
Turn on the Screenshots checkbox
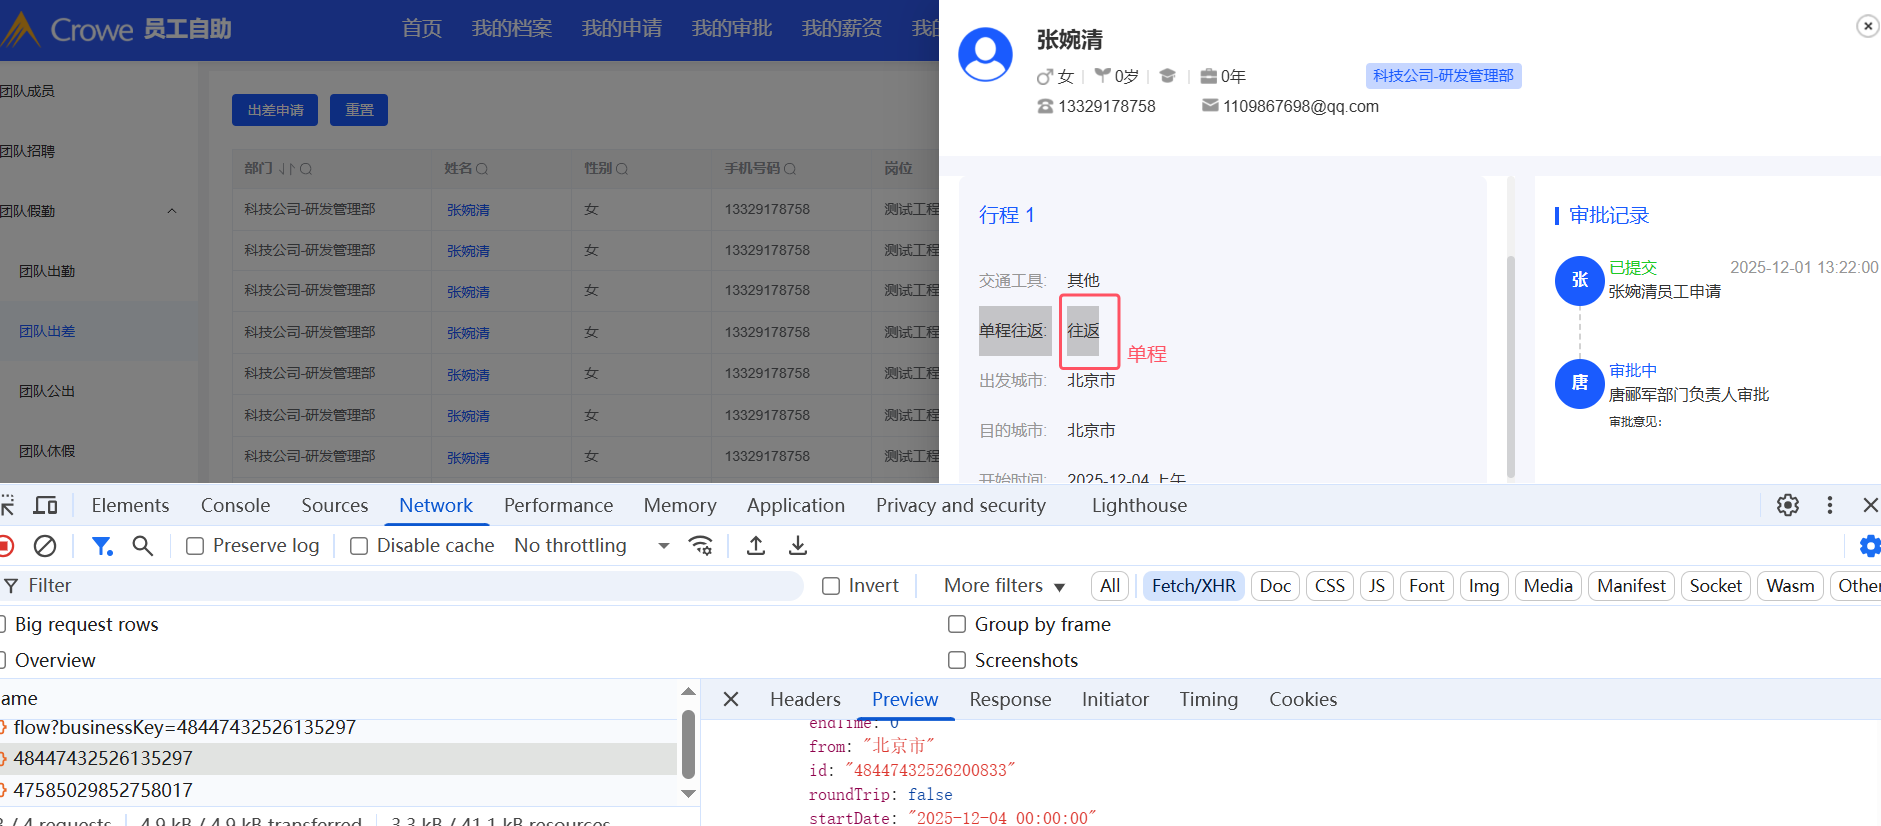click(957, 660)
